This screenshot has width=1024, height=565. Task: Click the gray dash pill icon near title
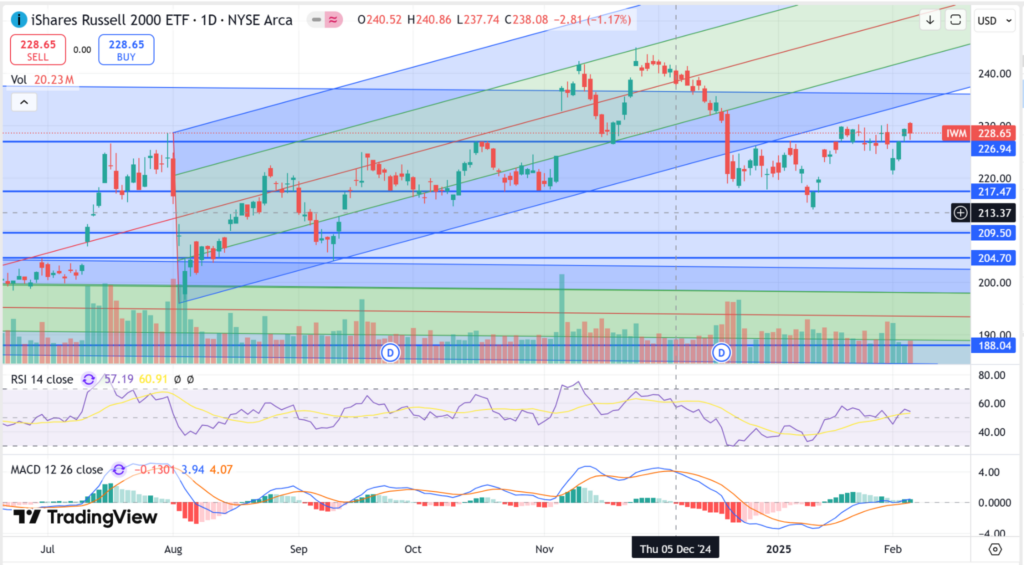click(x=317, y=20)
